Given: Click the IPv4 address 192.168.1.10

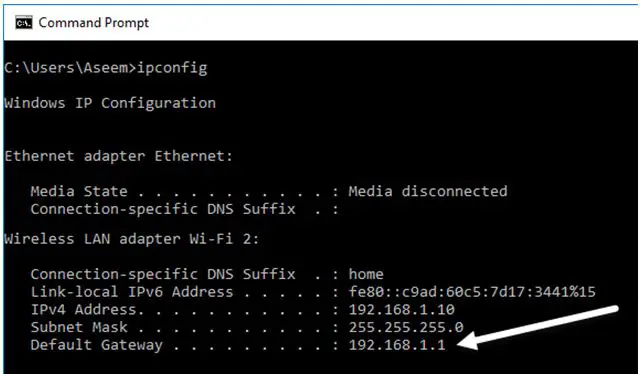Looking at the screenshot, I should tap(402, 309).
